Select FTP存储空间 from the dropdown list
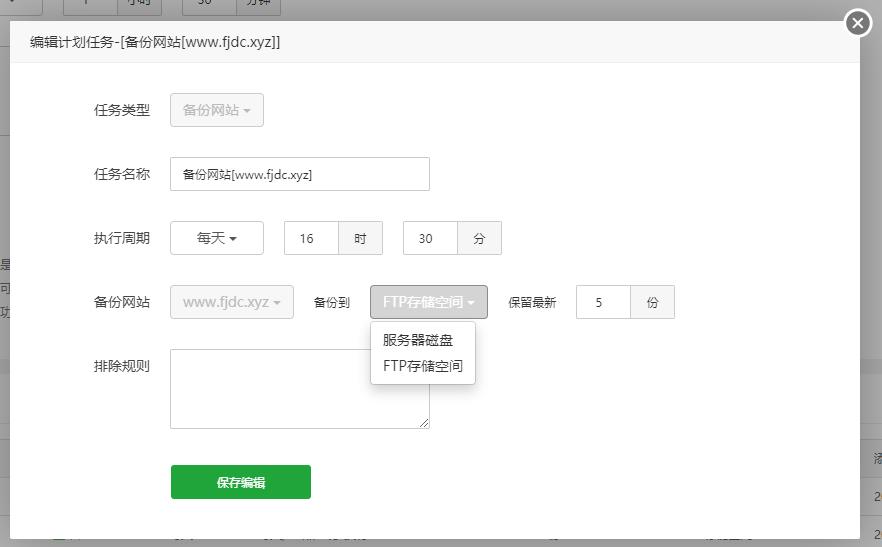 pos(422,366)
